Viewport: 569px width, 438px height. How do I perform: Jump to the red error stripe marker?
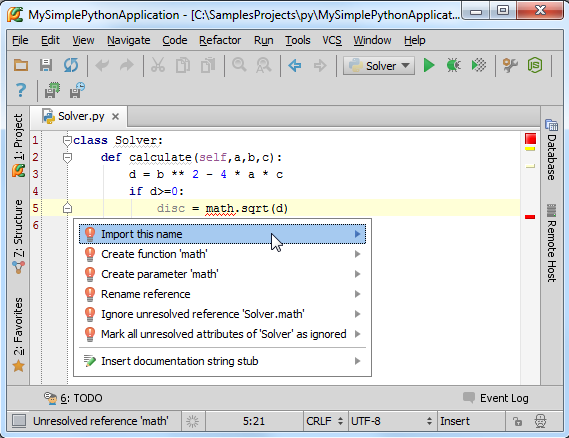point(530,217)
